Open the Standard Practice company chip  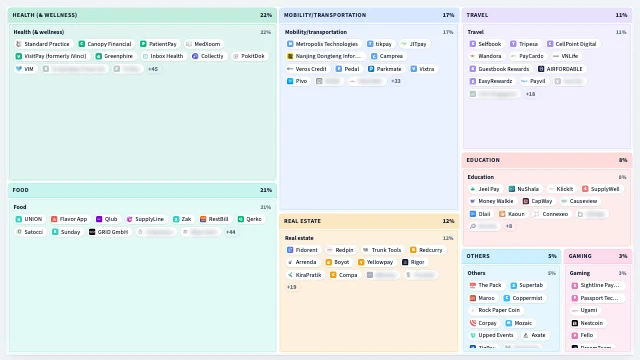42,44
